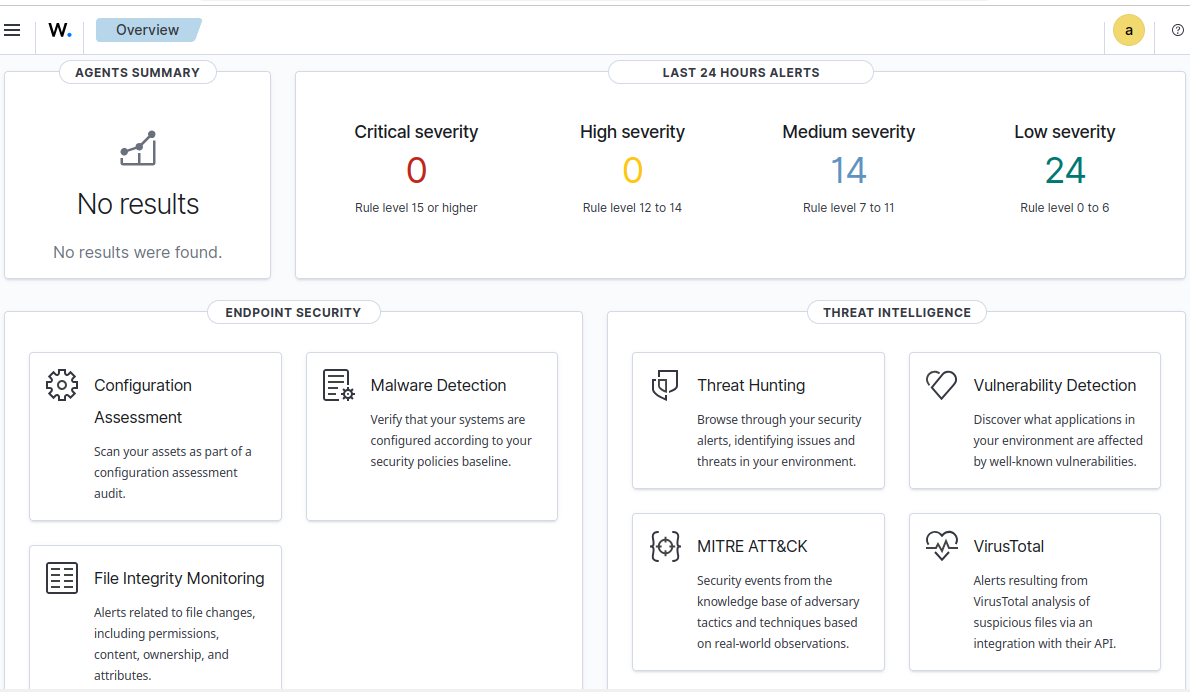The width and height of the screenshot is (1190, 692).
Task: Open low severity alerts count 24
Action: coord(1065,170)
